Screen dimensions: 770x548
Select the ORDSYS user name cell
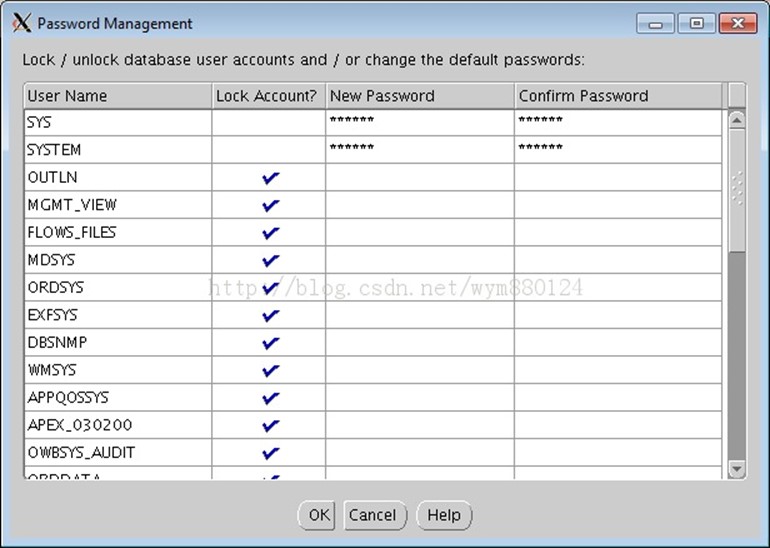point(118,287)
